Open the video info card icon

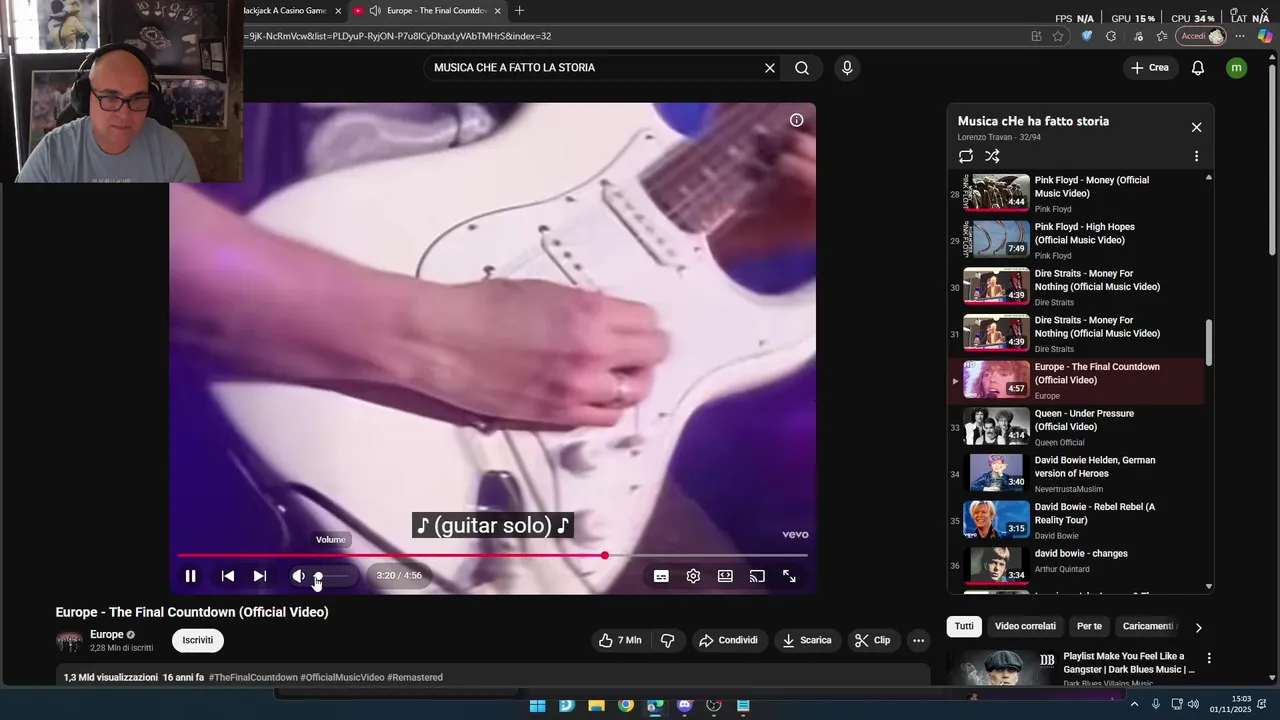[x=796, y=120]
